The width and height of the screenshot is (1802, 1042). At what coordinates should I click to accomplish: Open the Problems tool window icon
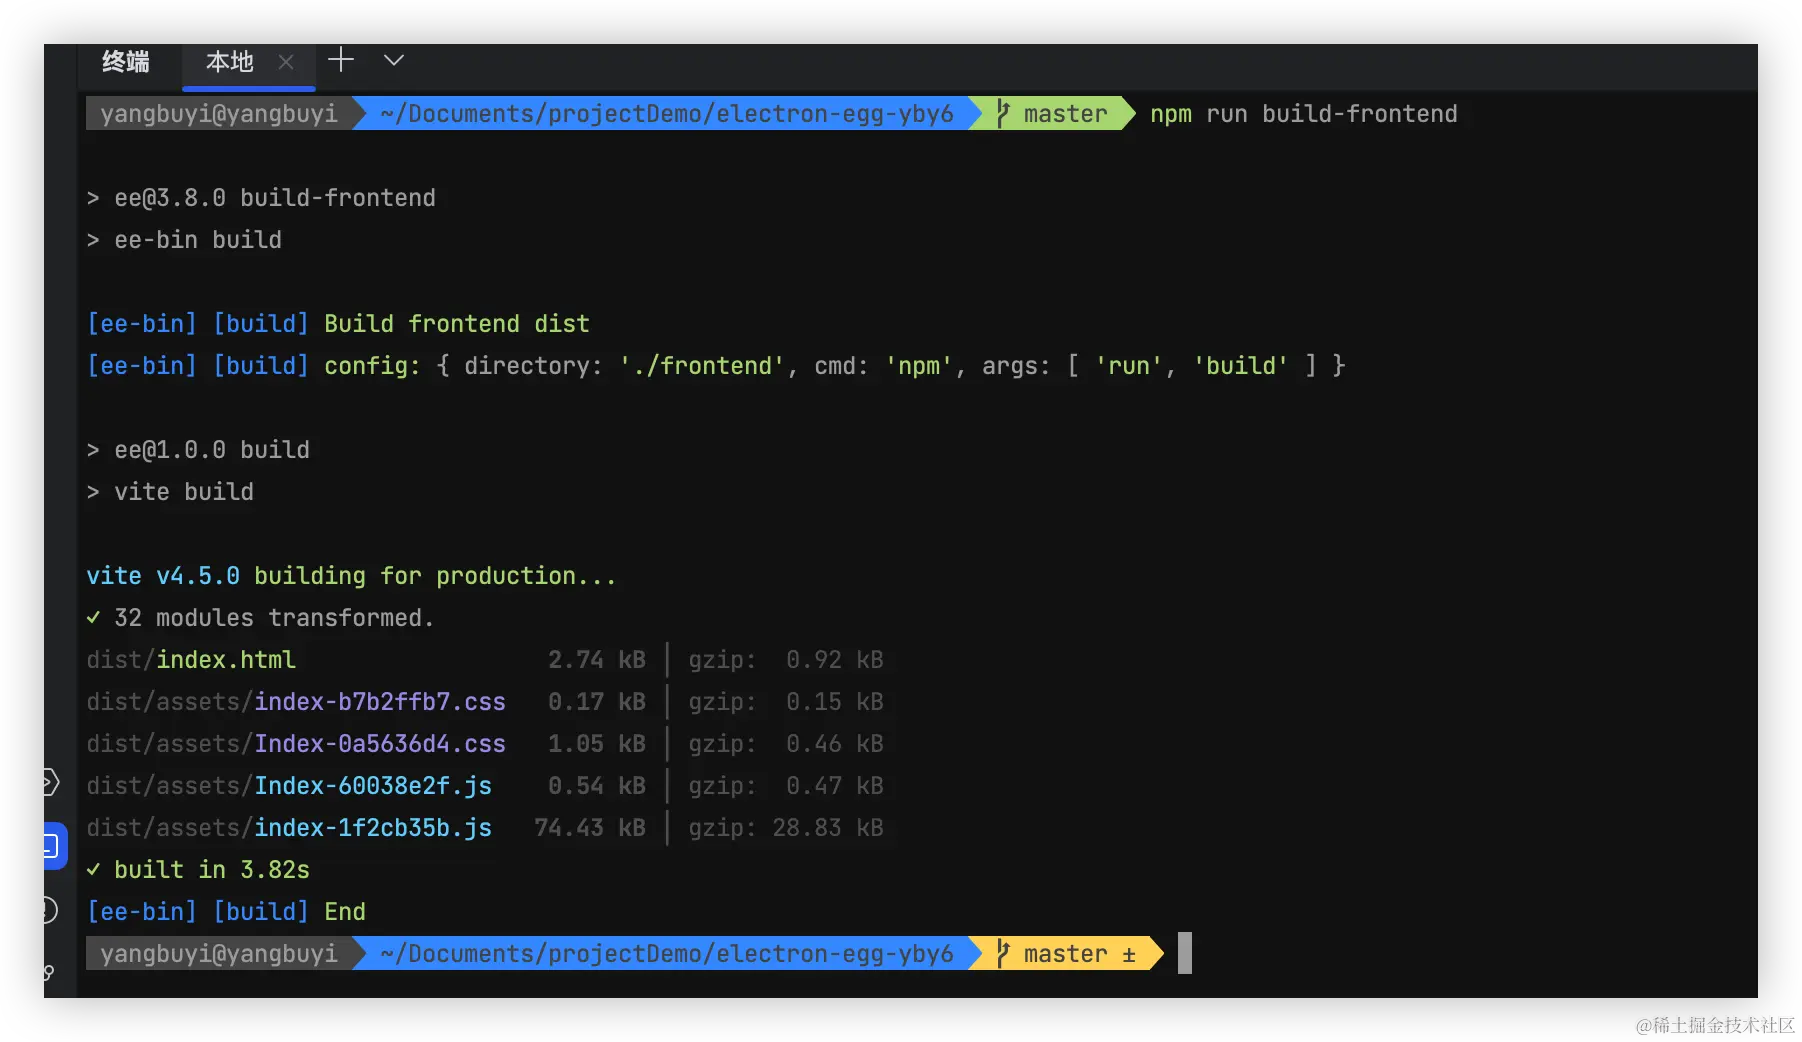[50, 910]
